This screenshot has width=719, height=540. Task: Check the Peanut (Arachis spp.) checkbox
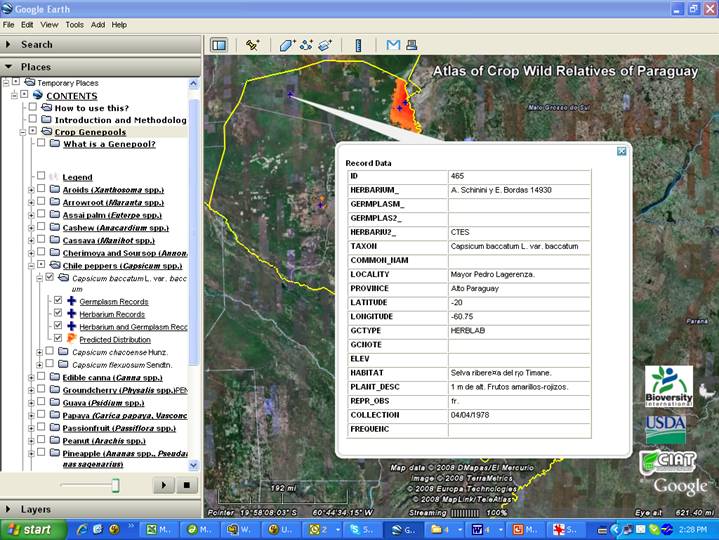pos(41,440)
